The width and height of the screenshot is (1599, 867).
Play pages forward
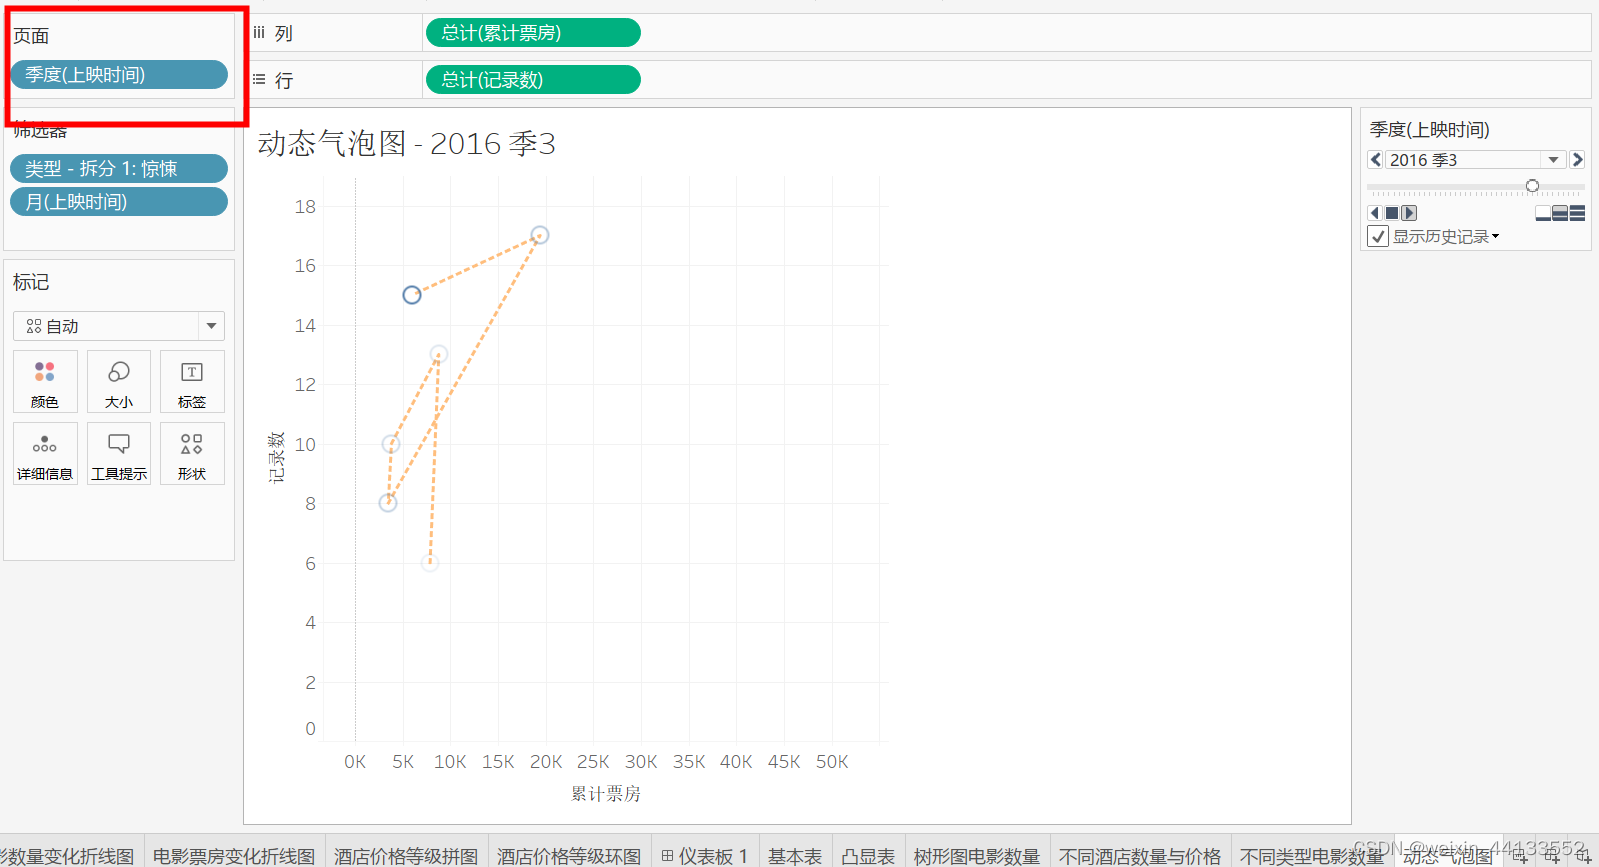click(x=1409, y=213)
